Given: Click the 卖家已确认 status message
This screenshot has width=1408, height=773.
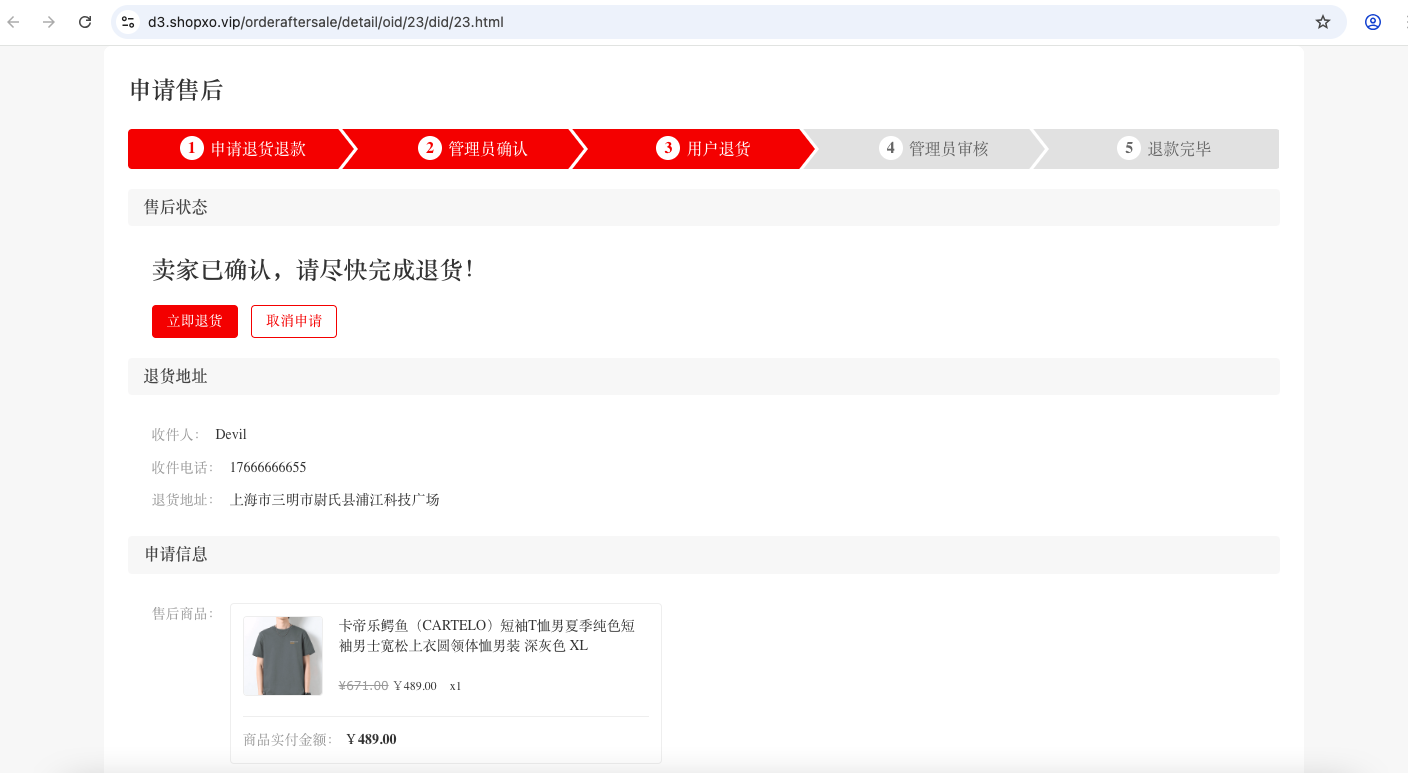Looking at the screenshot, I should (x=312, y=269).
